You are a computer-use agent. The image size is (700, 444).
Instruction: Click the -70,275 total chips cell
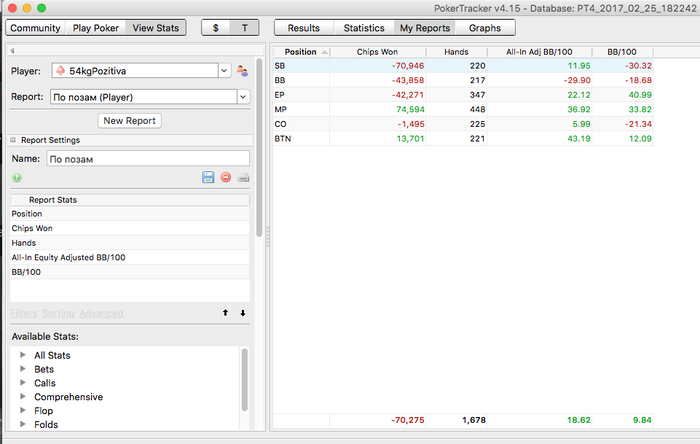coord(378,420)
